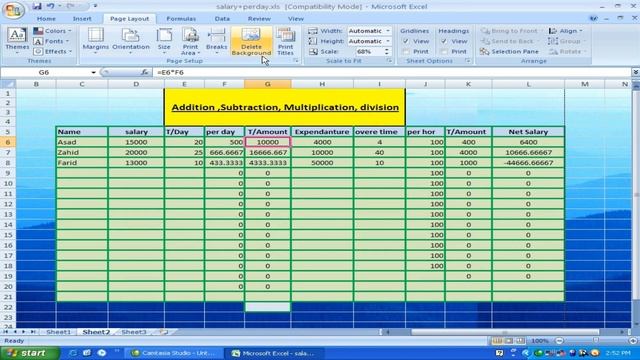Select column G header
640x360 pixels.
(268, 84)
